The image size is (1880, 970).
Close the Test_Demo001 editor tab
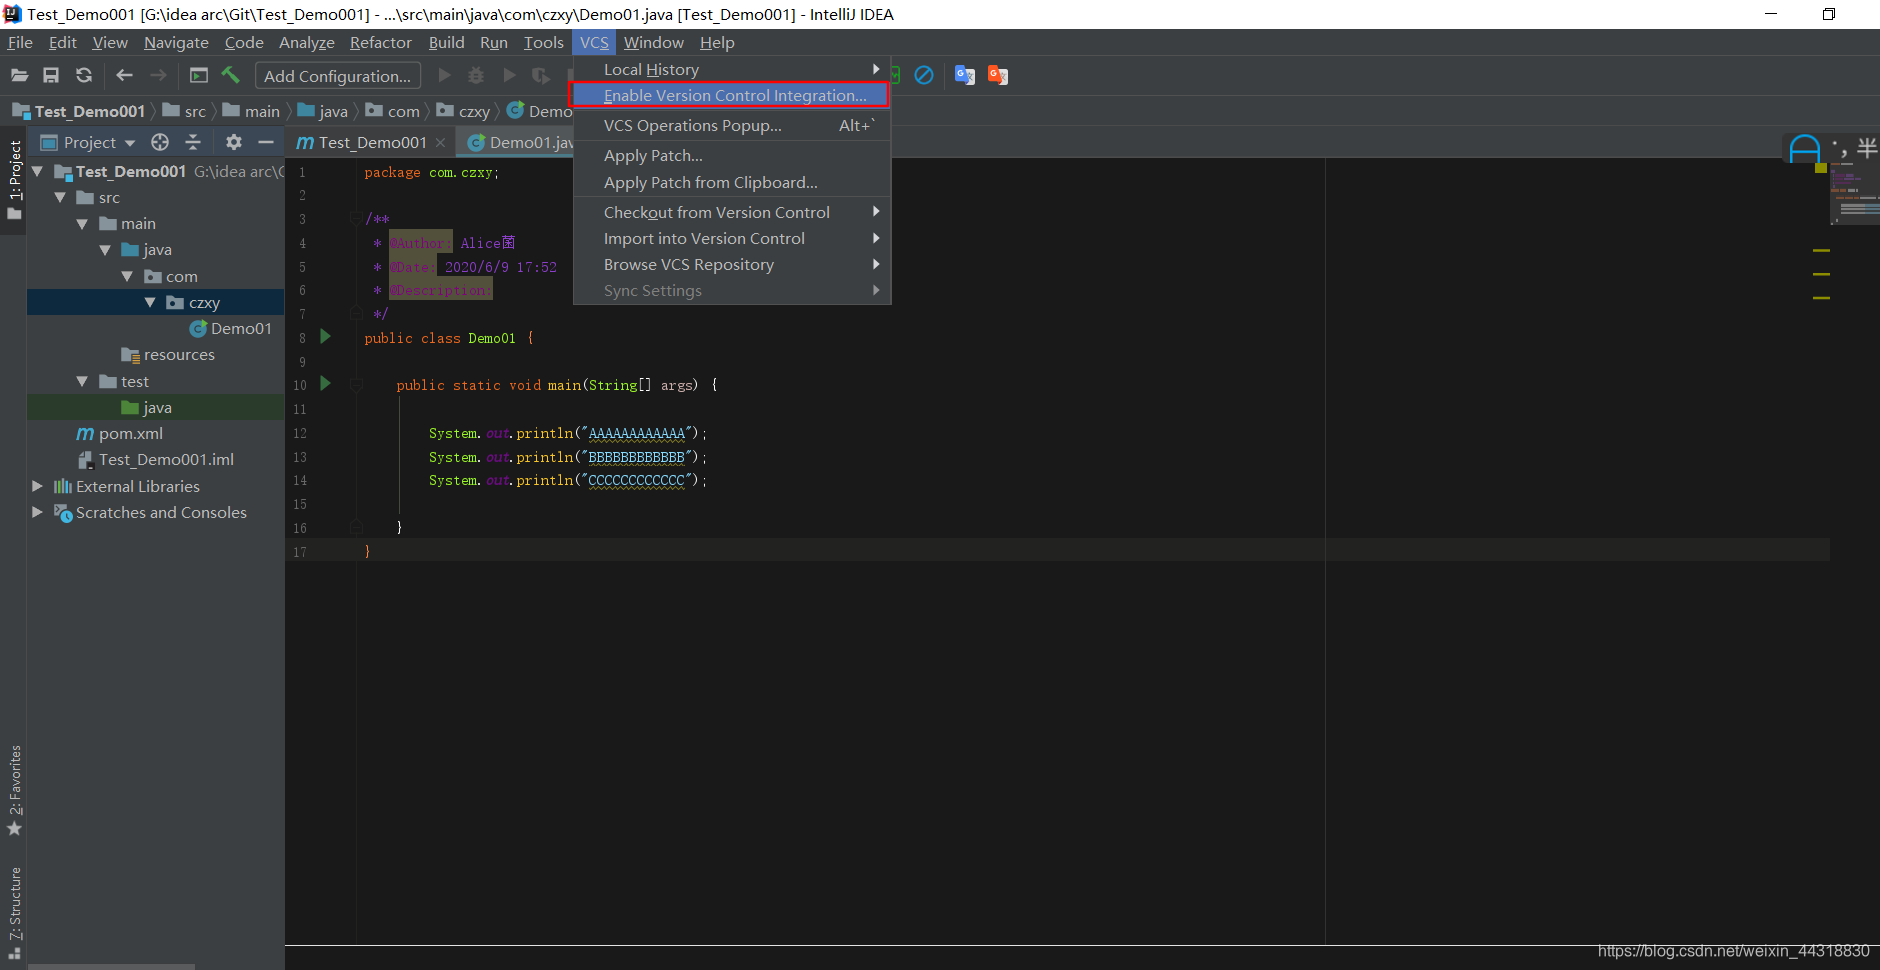(x=440, y=143)
